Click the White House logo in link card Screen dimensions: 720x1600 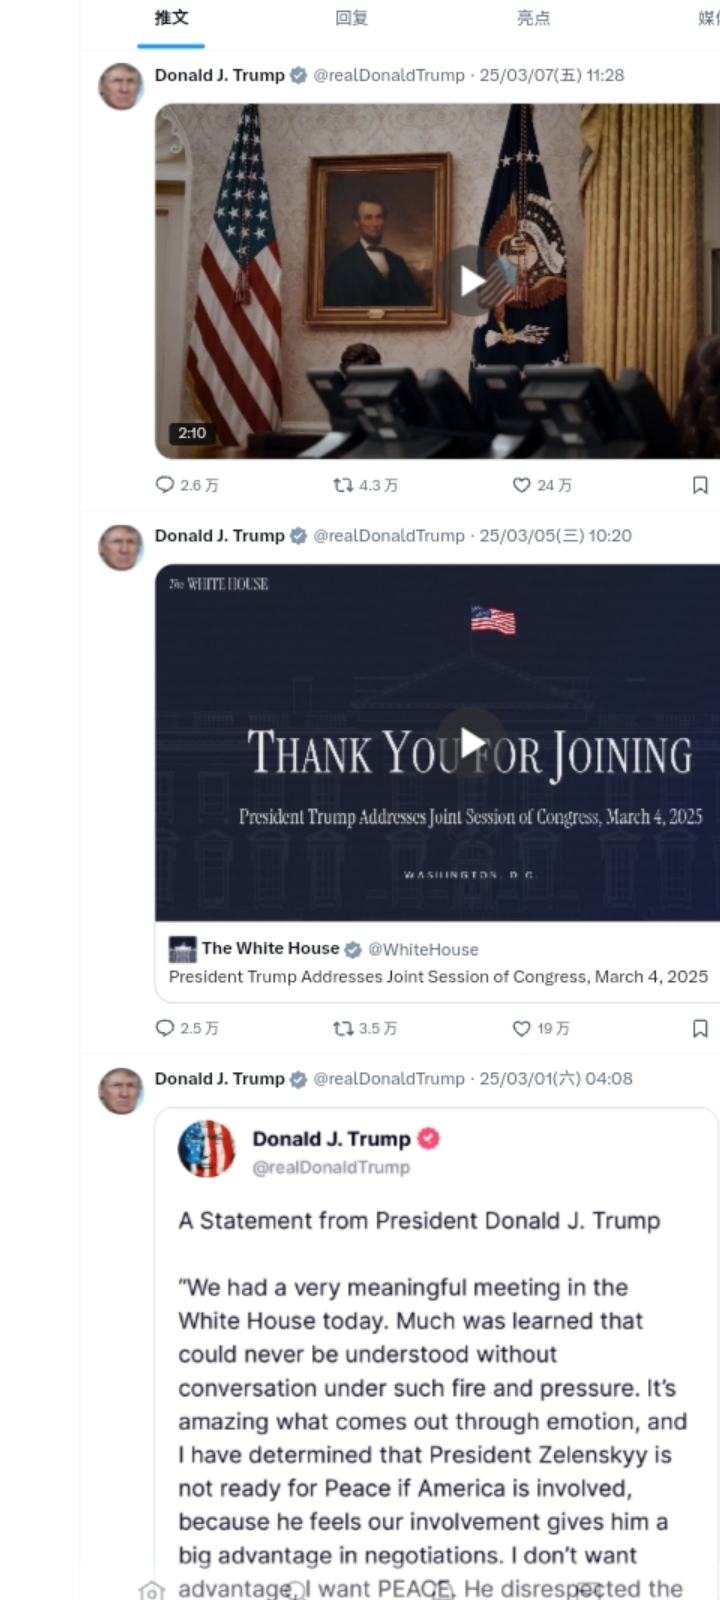(x=183, y=949)
